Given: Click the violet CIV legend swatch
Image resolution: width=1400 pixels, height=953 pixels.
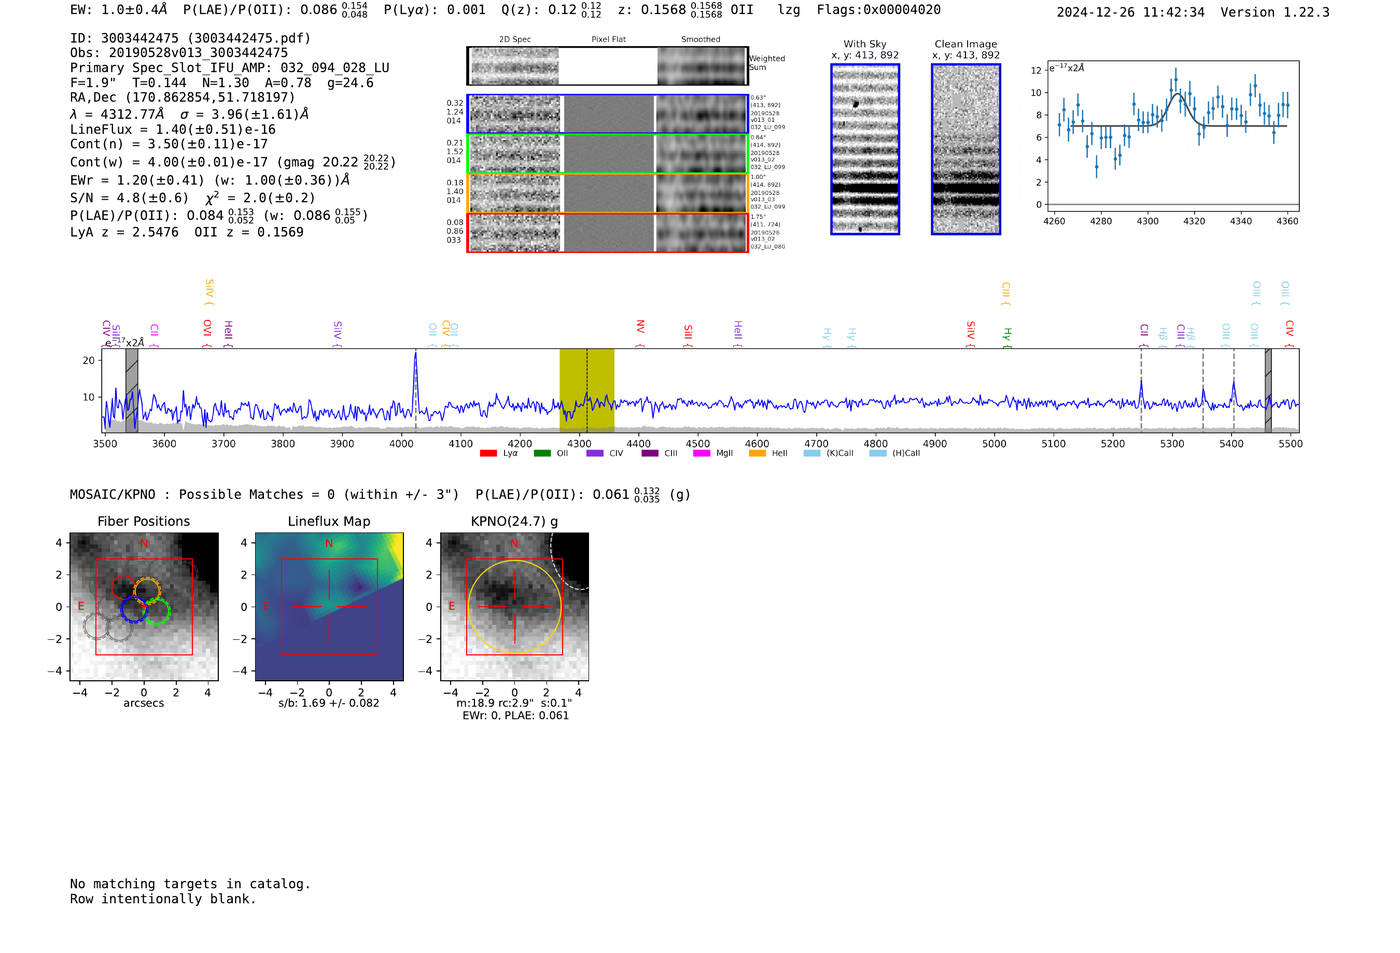Looking at the screenshot, I should click(x=595, y=453).
